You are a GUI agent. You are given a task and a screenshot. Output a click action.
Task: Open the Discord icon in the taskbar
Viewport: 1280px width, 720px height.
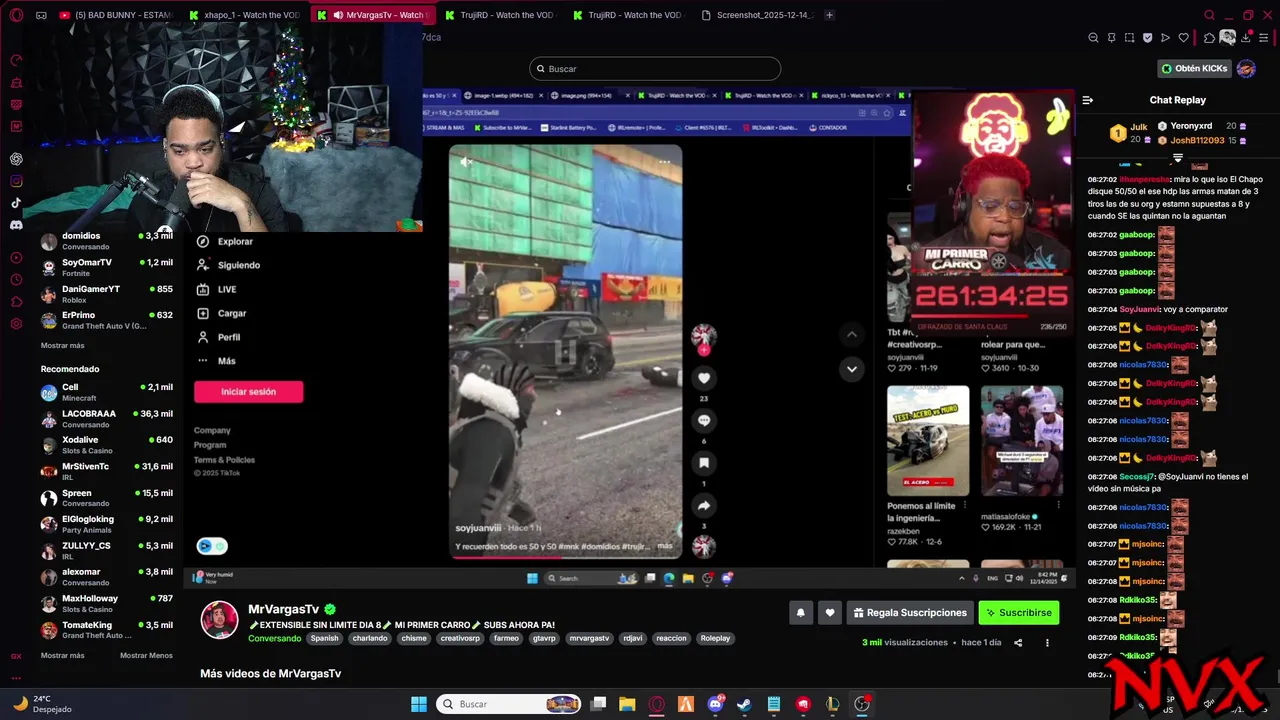pos(715,704)
